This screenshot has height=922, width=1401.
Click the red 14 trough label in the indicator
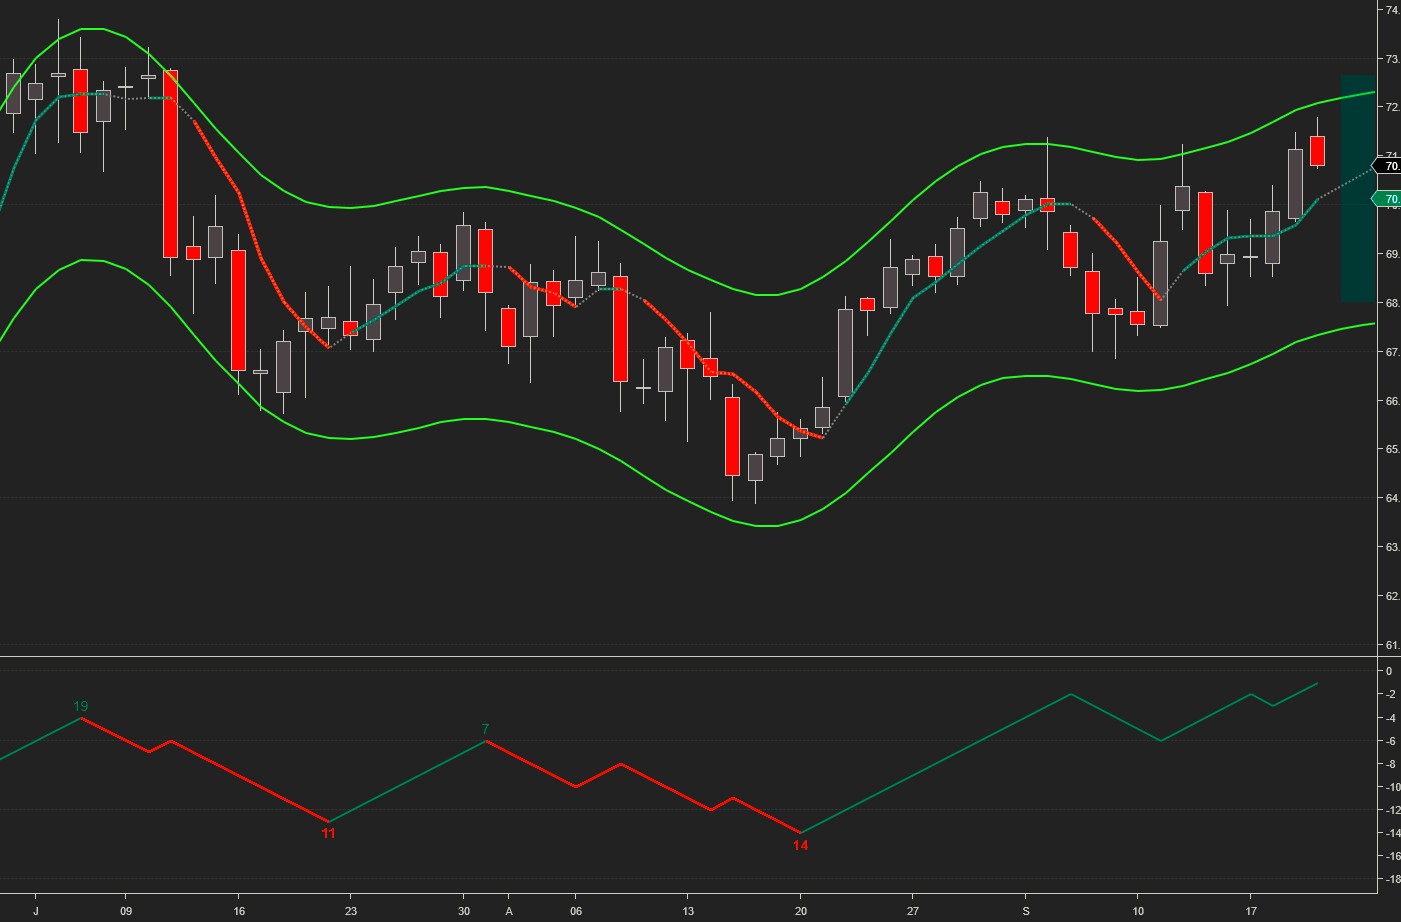pos(800,845)
